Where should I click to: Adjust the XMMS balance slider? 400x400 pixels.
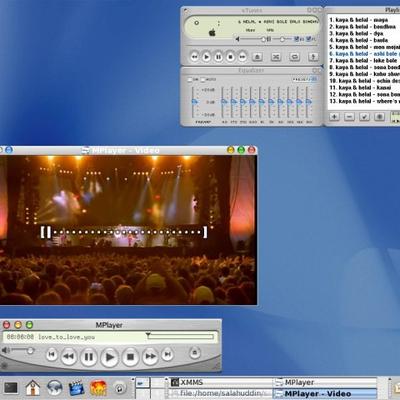[x=282, y=39]
